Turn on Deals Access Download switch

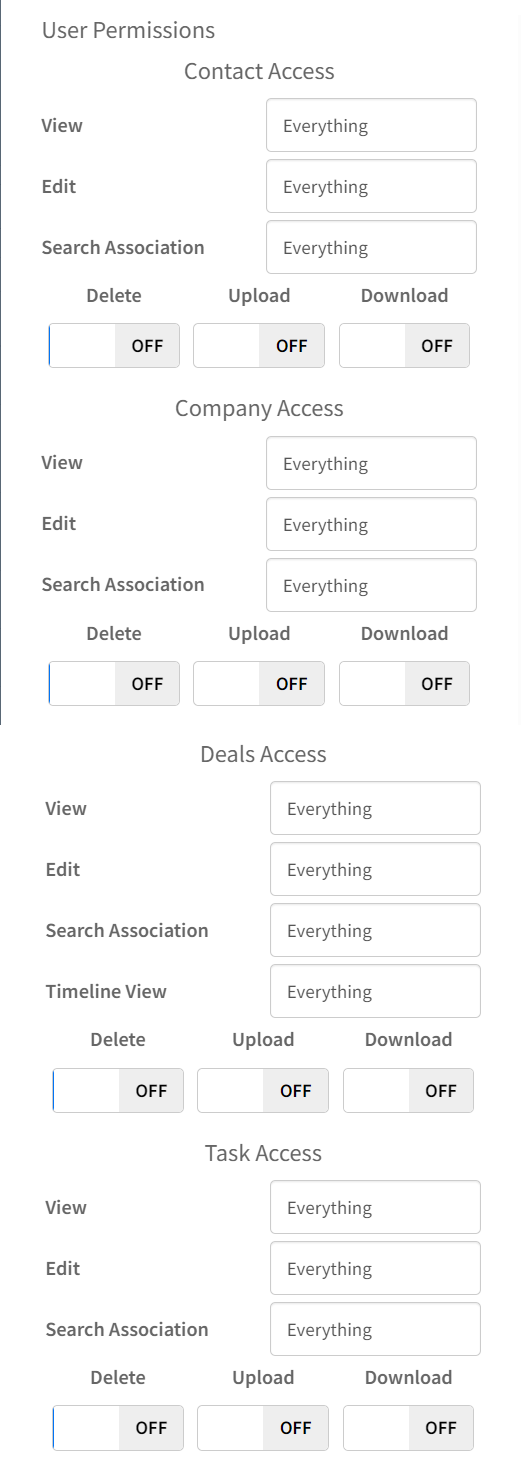coord(408,1091)
